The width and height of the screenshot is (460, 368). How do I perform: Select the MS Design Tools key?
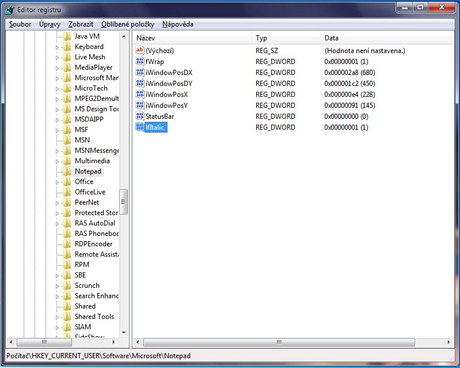tap(96, 109)
